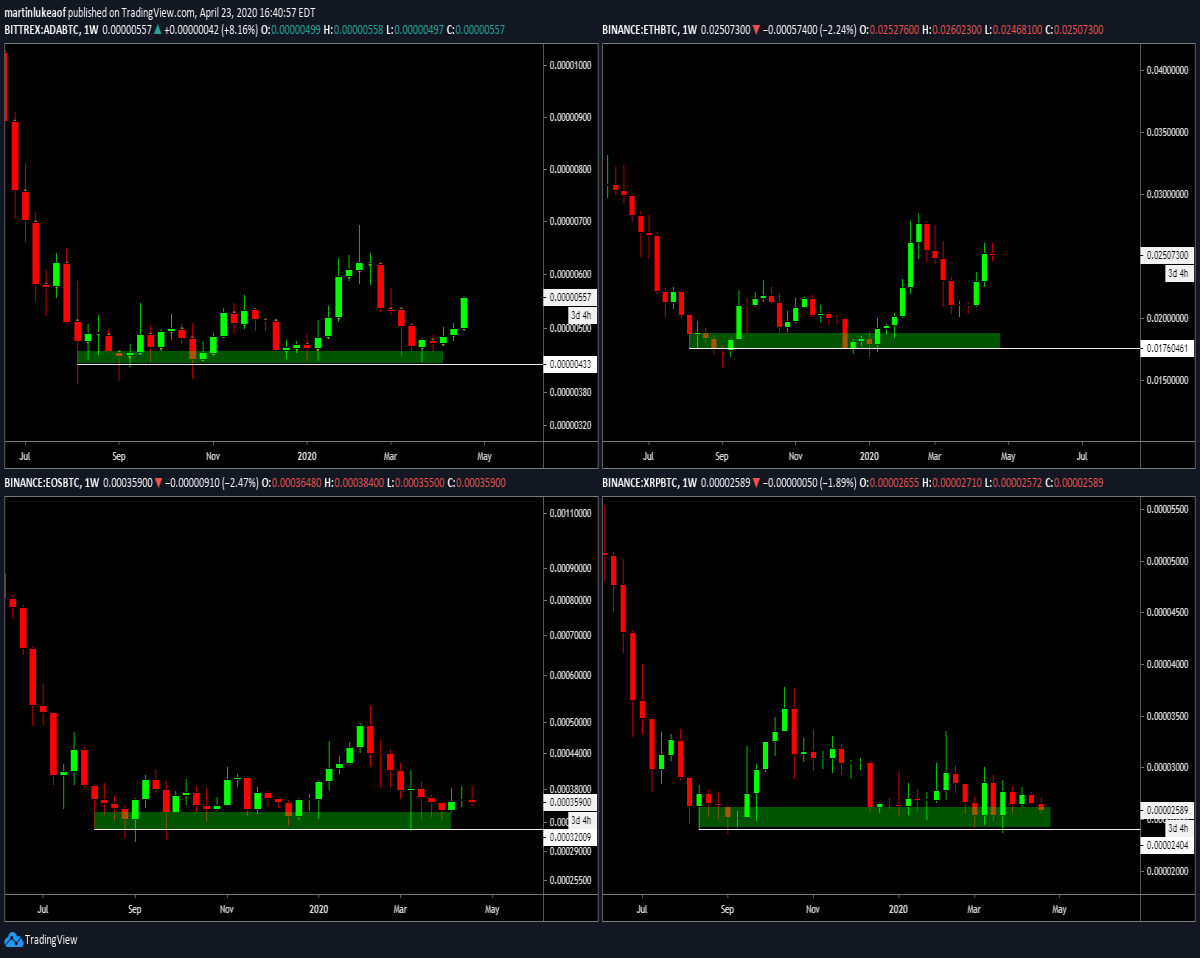1200x958 pixels.
Task: Click the green support zone on ADABTC chart
Action: coord(260,356)
